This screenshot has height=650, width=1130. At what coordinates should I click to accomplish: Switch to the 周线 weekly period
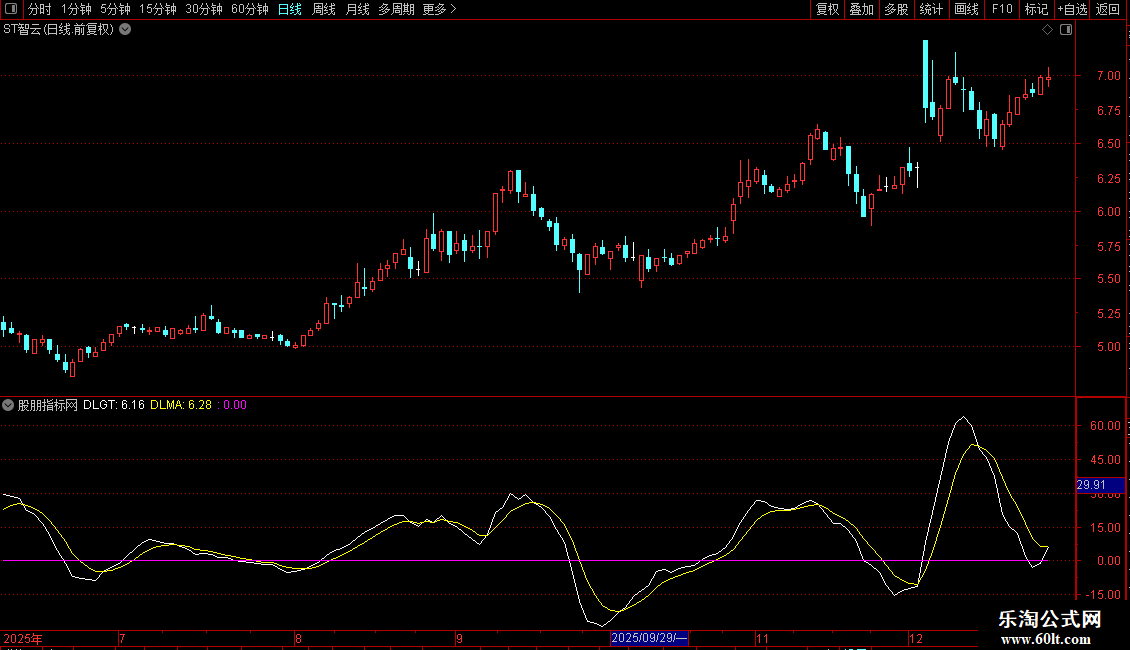click(324, 9)
